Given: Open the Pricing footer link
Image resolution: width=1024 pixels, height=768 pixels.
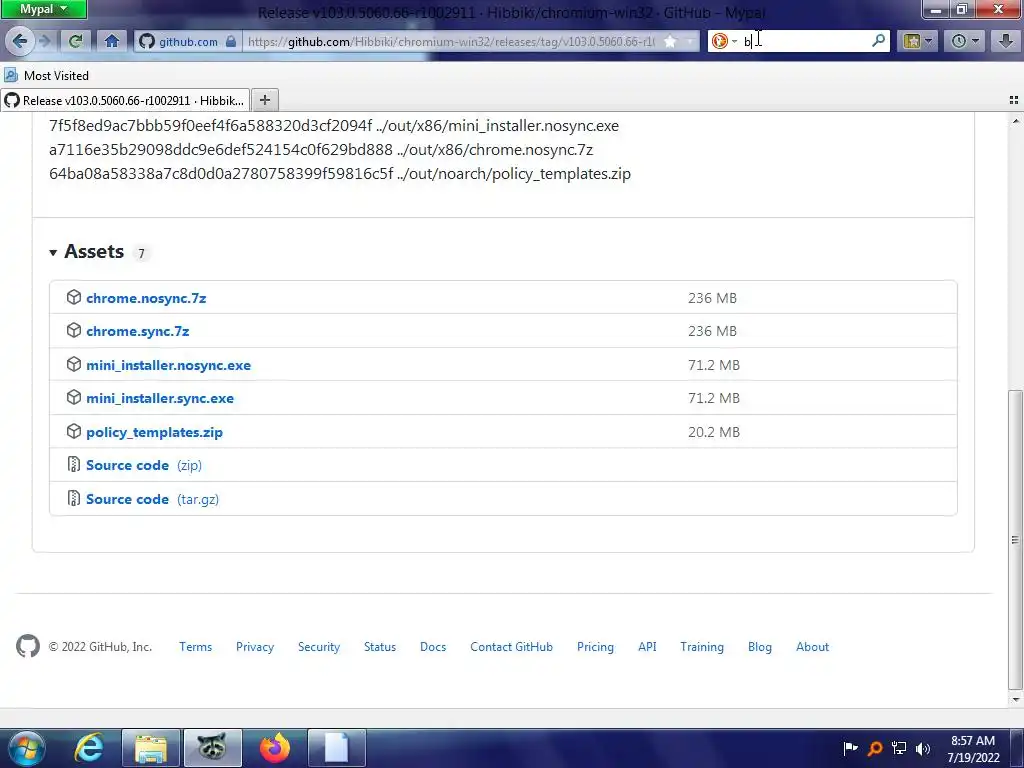Looking at the screenshot, I should coord(595,647).
